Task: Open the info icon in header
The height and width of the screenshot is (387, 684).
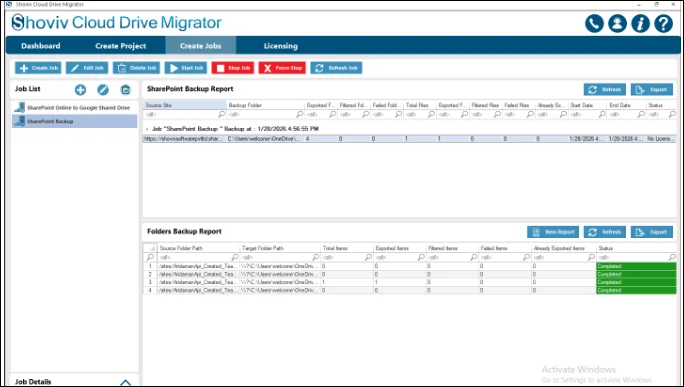Action: (x=640, y=24)
